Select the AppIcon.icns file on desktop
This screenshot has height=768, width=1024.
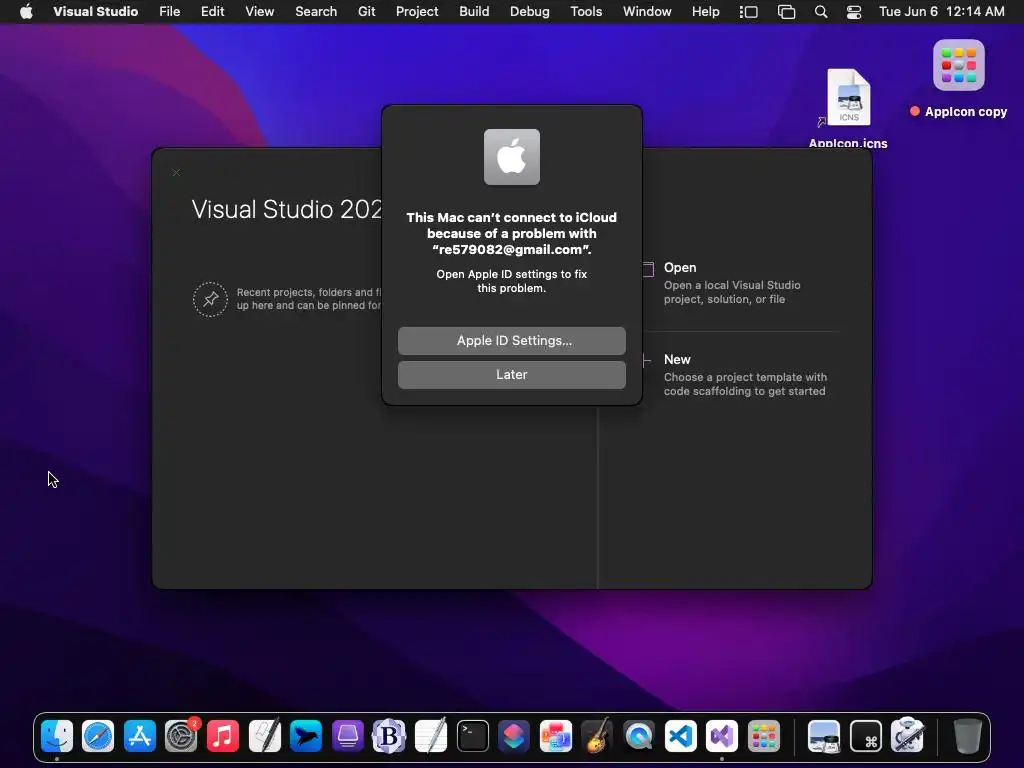848,109
